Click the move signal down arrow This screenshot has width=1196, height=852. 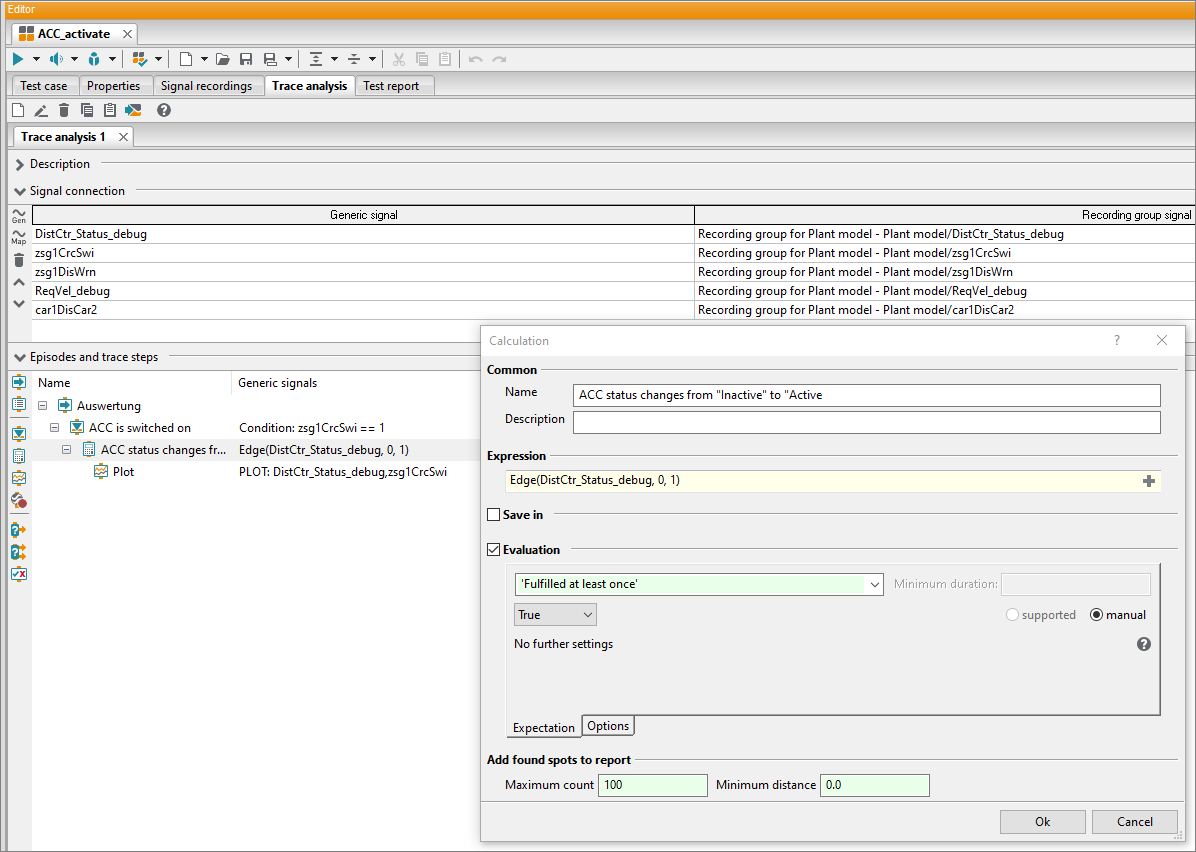click(x=19, y=304)
